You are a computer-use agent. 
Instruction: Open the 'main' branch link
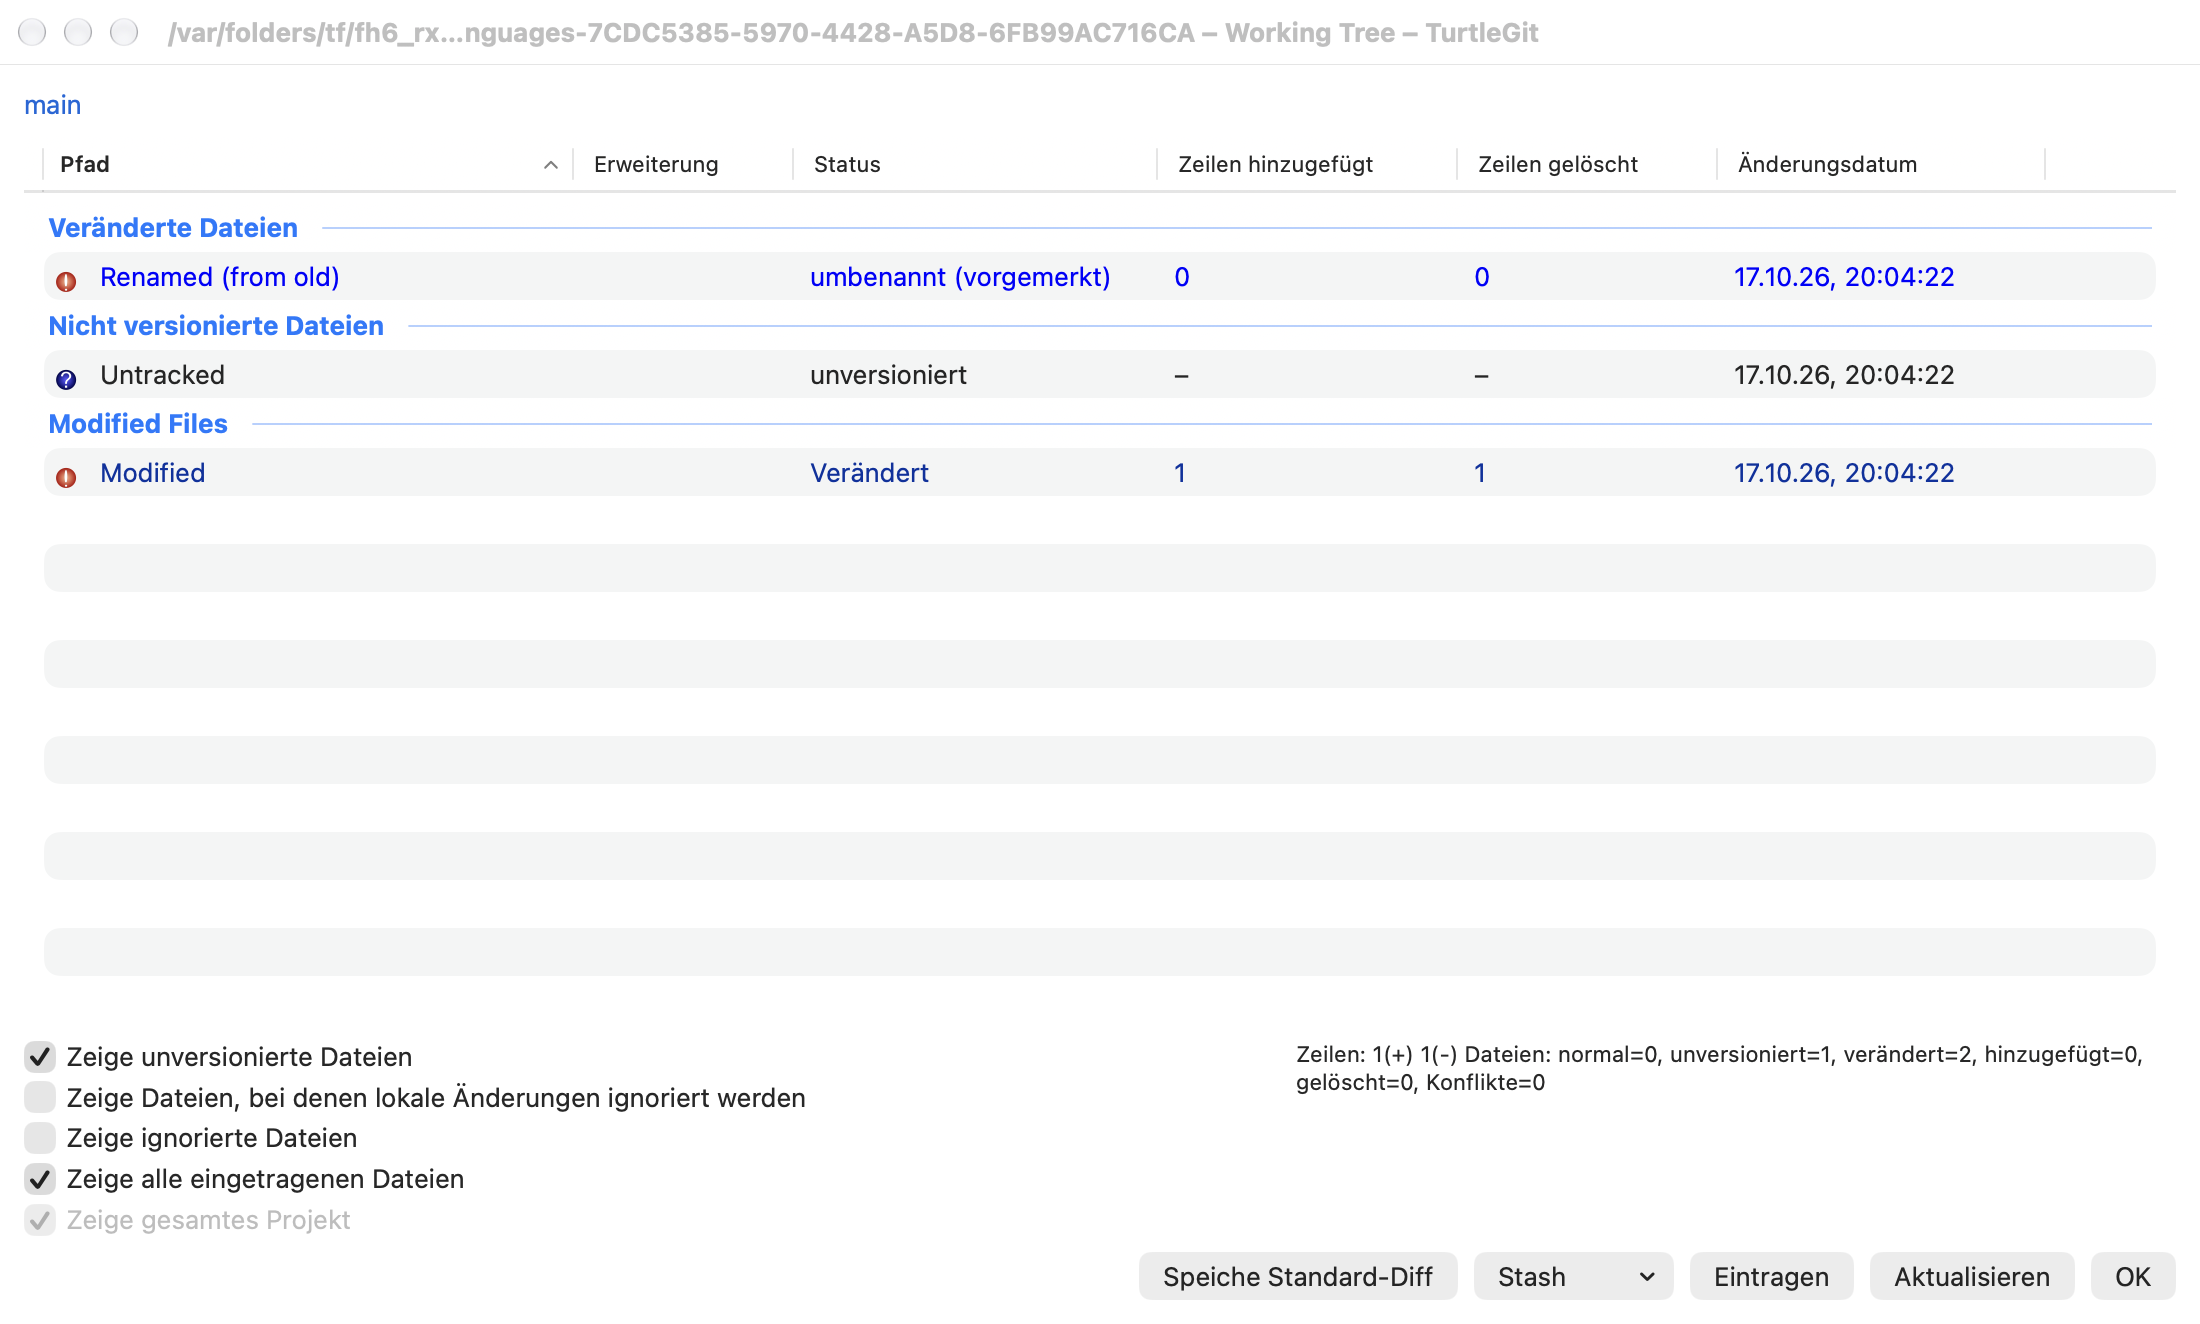click(52, 105)
